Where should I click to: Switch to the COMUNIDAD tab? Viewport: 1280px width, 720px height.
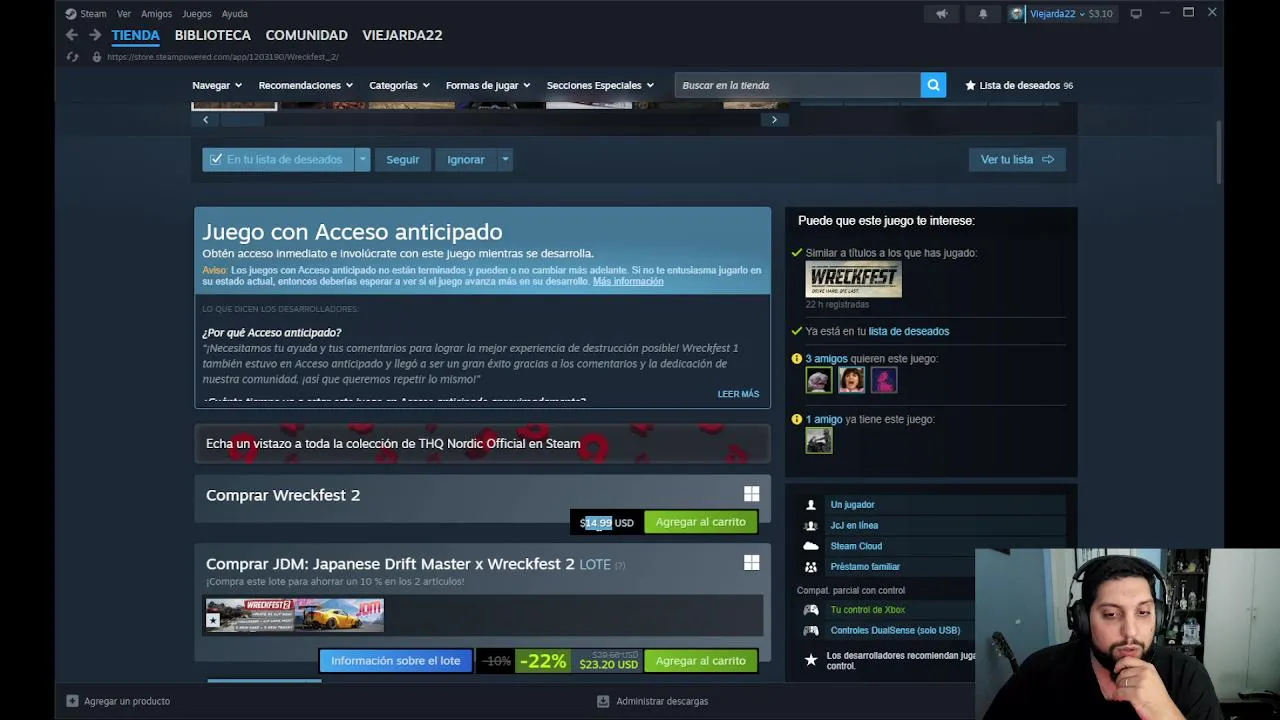tap(306, 35)
